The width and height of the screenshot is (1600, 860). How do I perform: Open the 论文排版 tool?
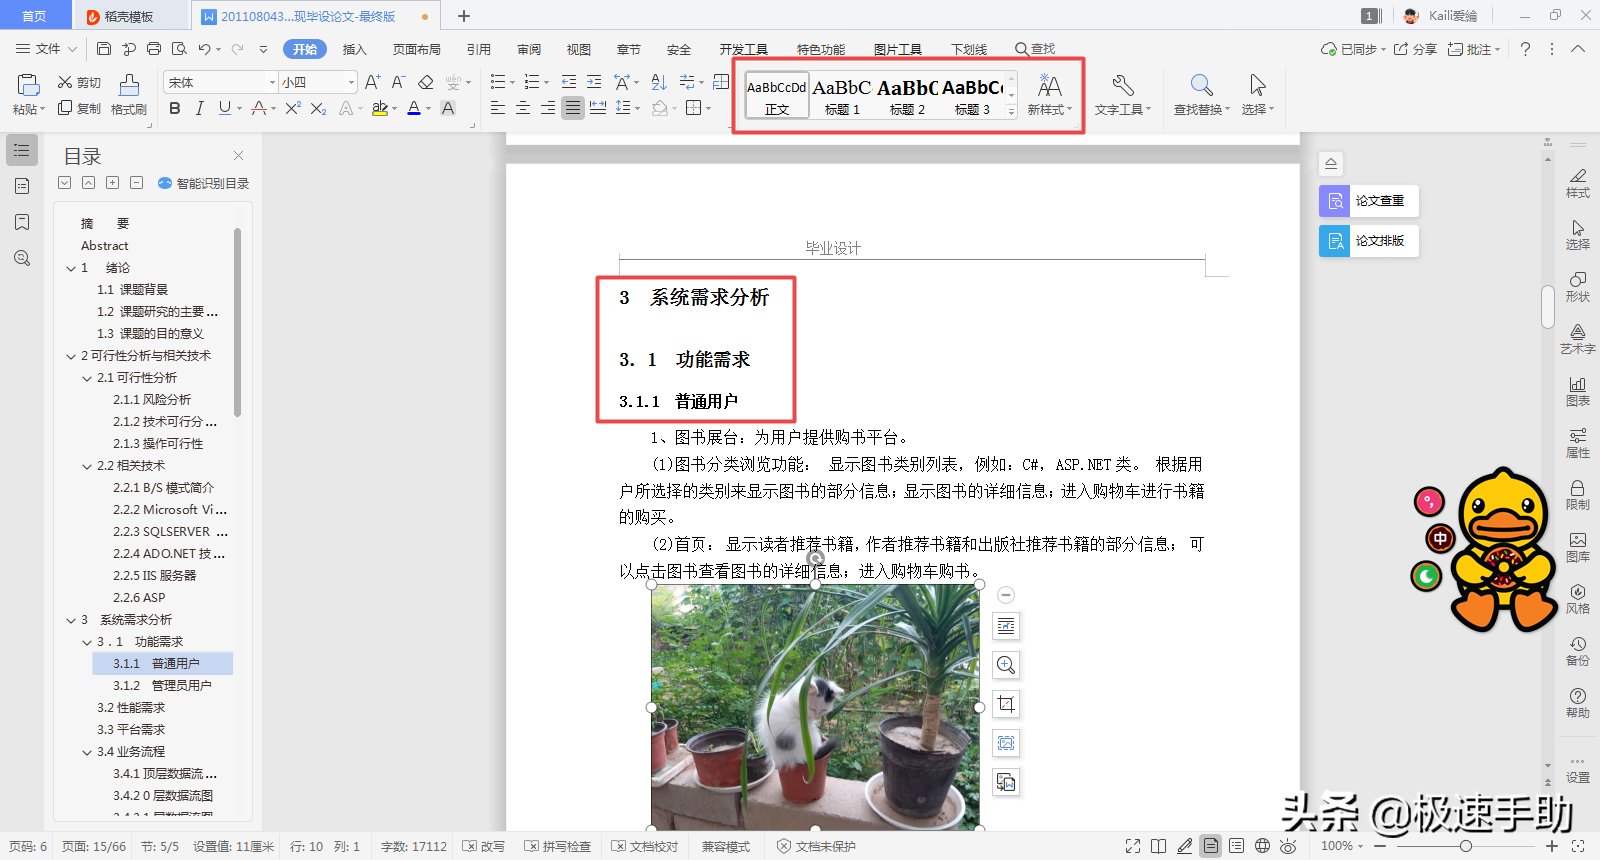pyautogui.click(x=1368, y=241)
